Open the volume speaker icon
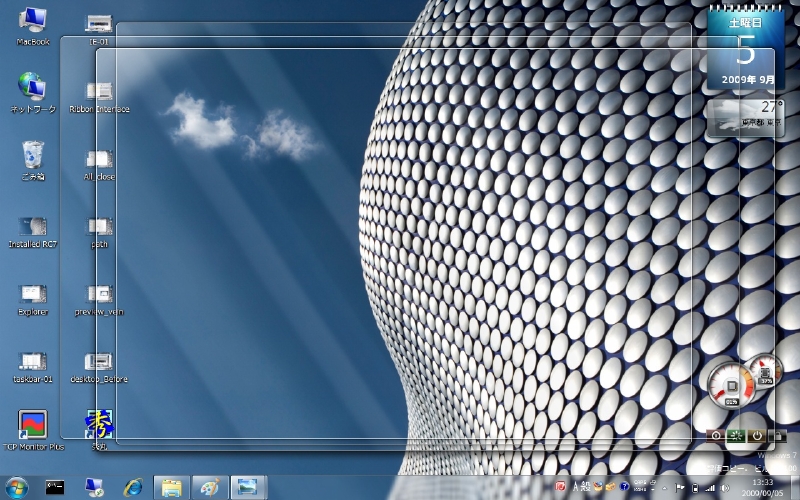The width and height of the screenshot is (800, 500). pyautogui.click(x=725, y=488)
